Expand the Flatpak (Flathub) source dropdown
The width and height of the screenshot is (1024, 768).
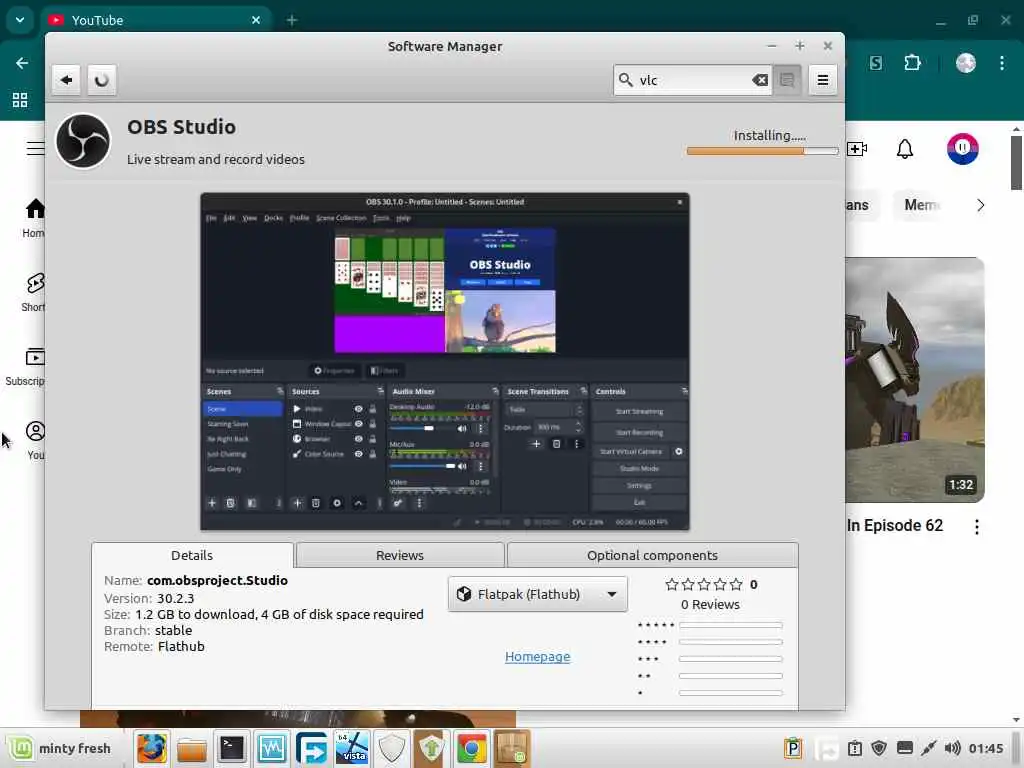[537, 594]
